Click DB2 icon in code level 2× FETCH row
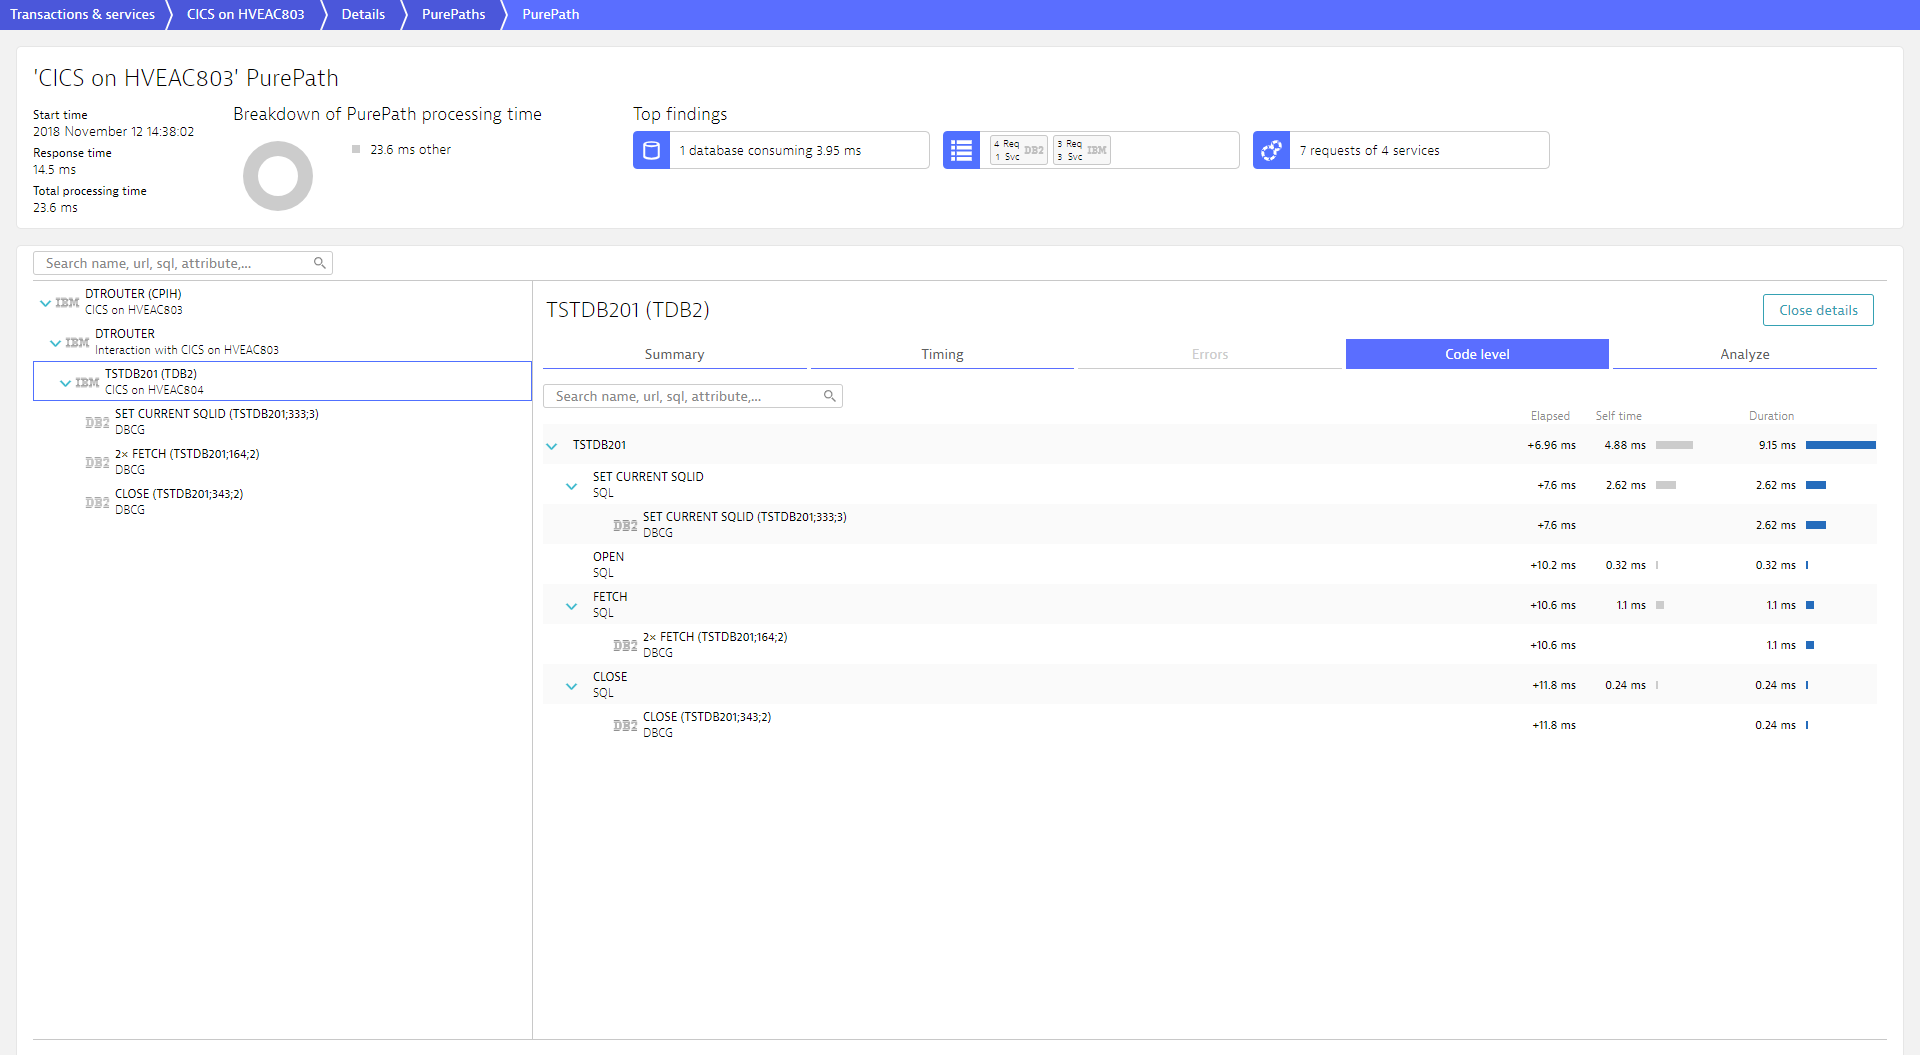The width and height of the screenshot is (1920, 1055). coord(625,645)
